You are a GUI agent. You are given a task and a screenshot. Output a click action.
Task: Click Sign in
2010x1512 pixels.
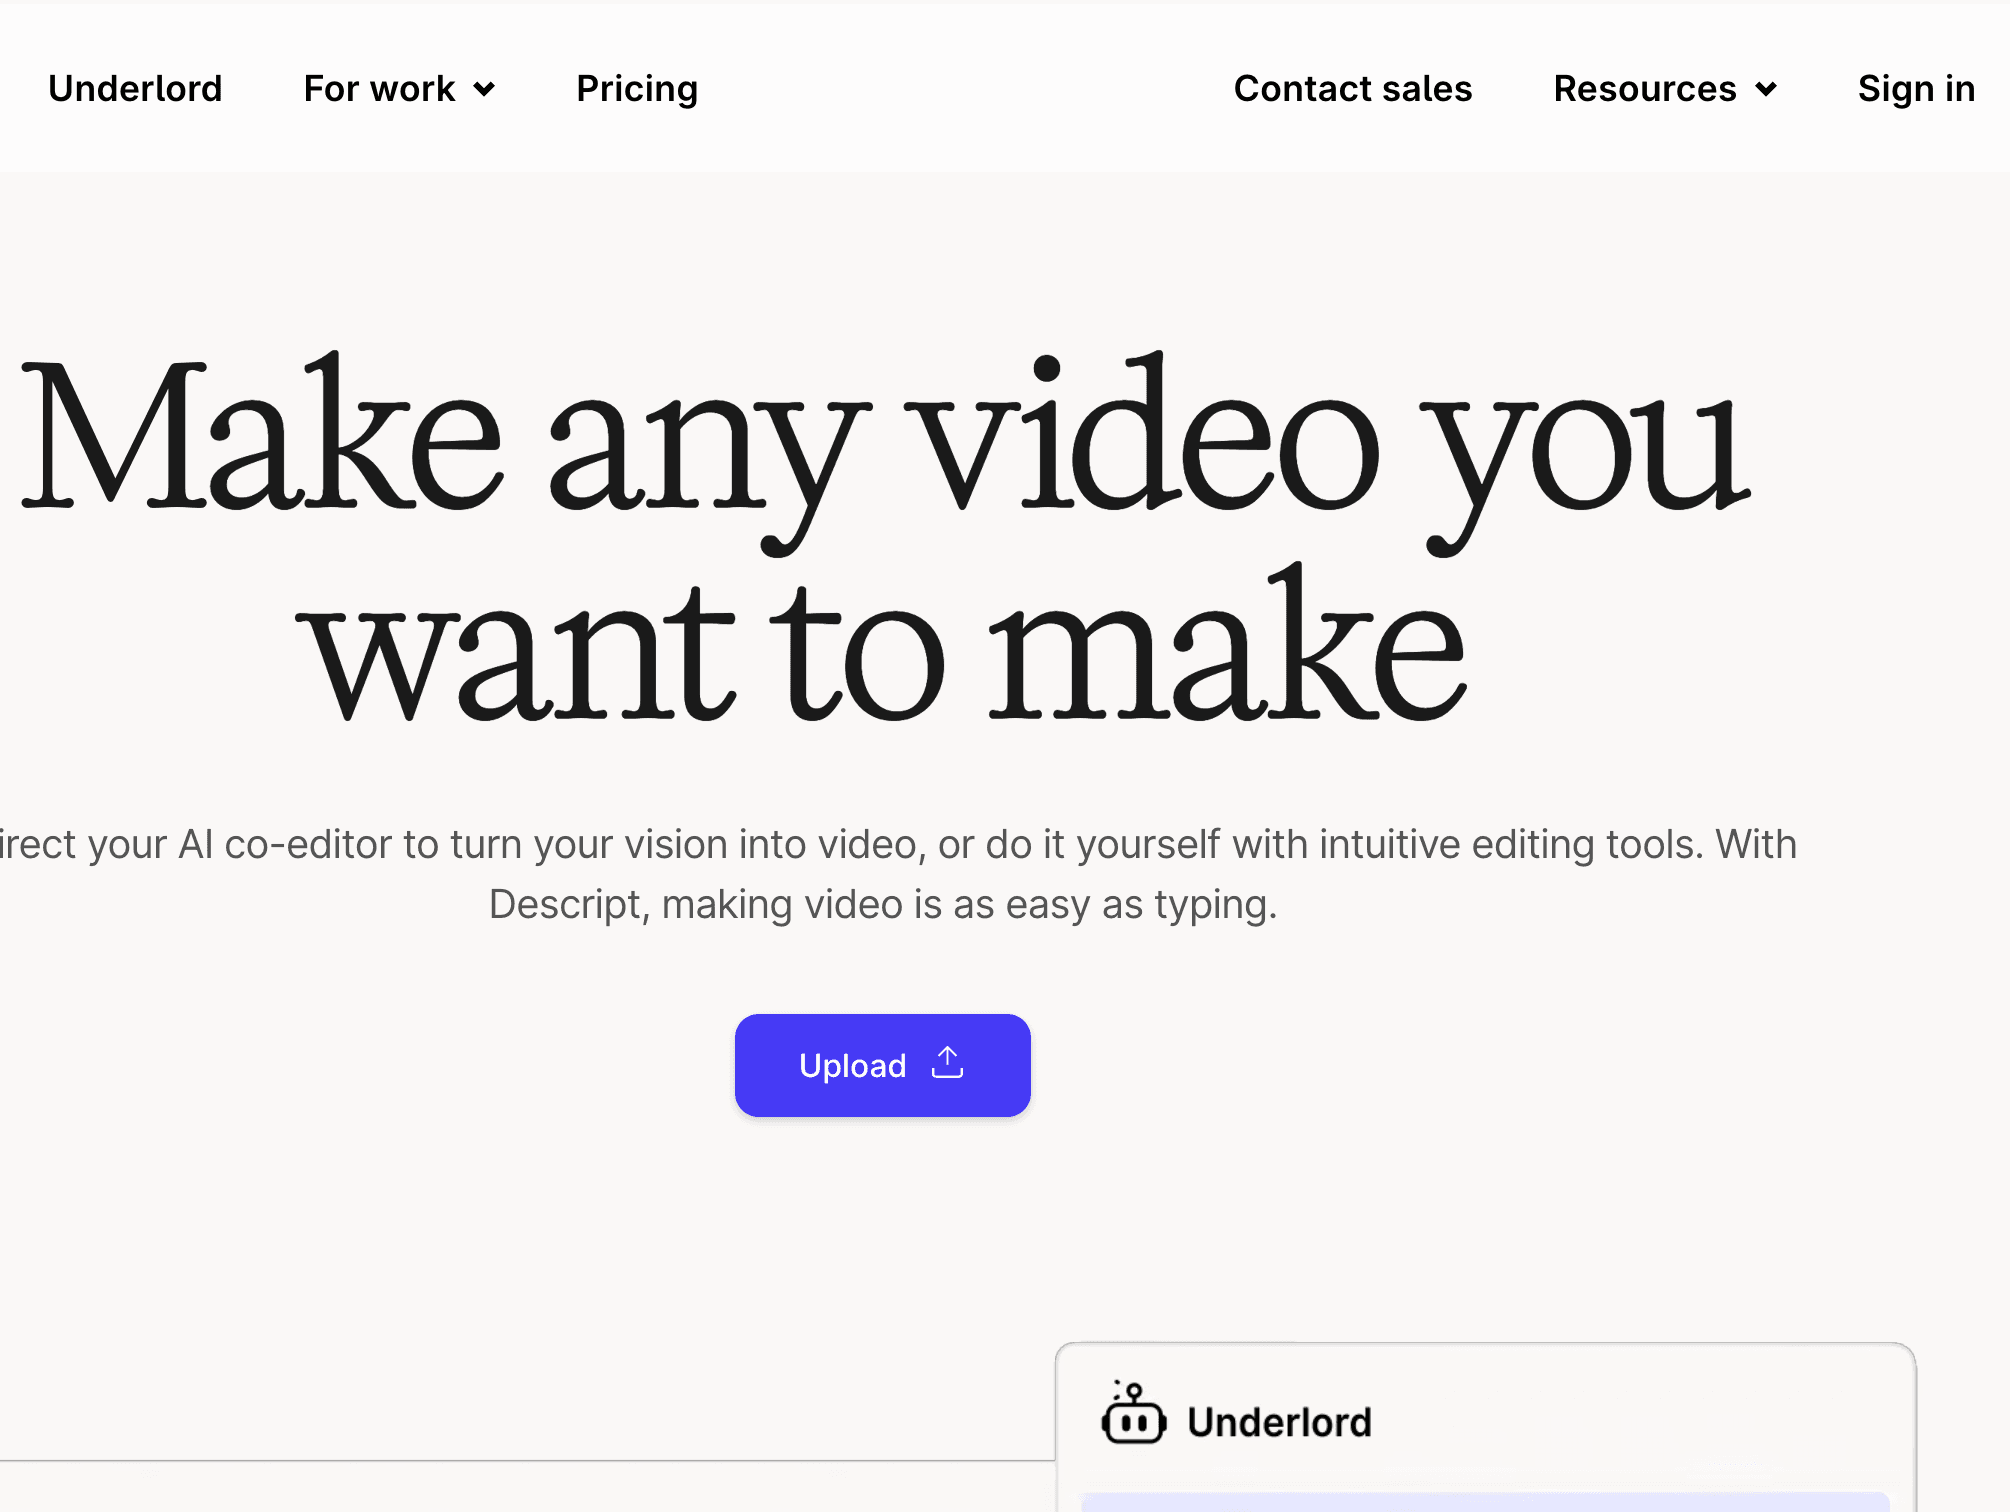coord(1916,89)
